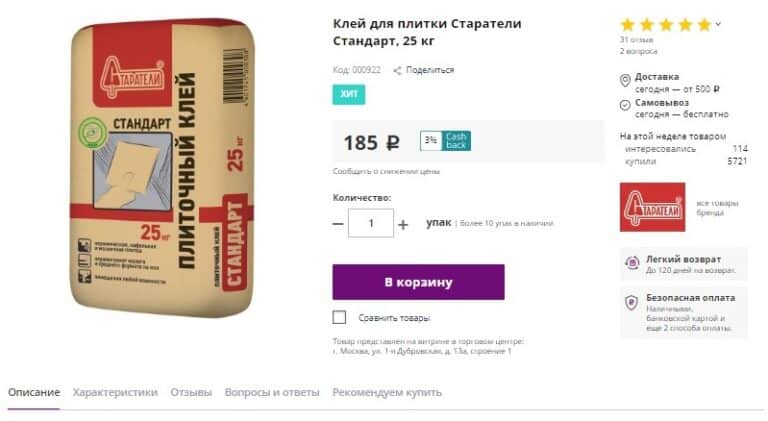Click the share icon next to Поделиться
The width and height of the screenshot is (768, 421).
point(397,70)
